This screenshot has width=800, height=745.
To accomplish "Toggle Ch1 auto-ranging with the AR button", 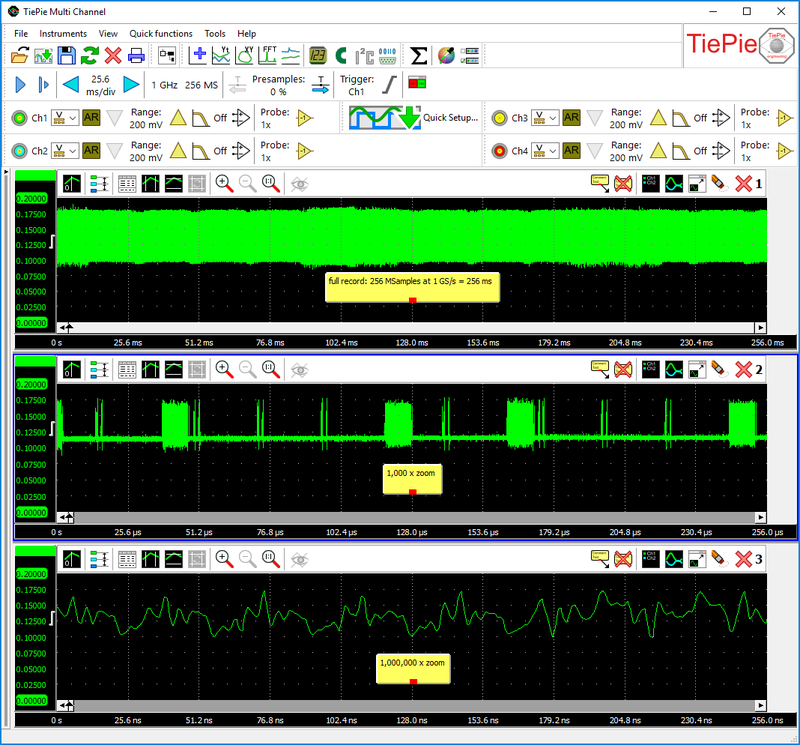I will pos(89,117).
